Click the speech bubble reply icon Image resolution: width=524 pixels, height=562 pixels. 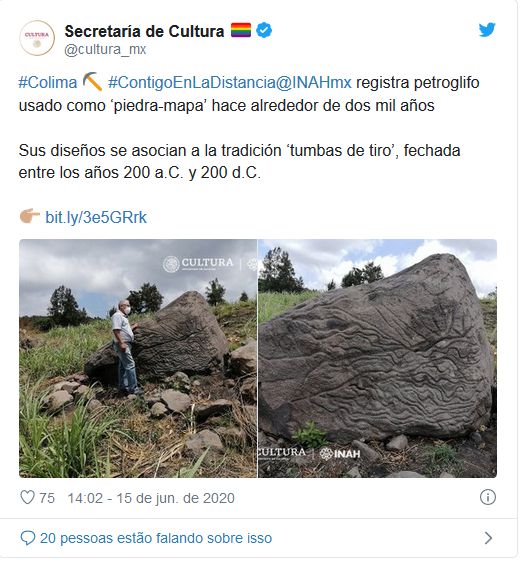click(28, 538)
